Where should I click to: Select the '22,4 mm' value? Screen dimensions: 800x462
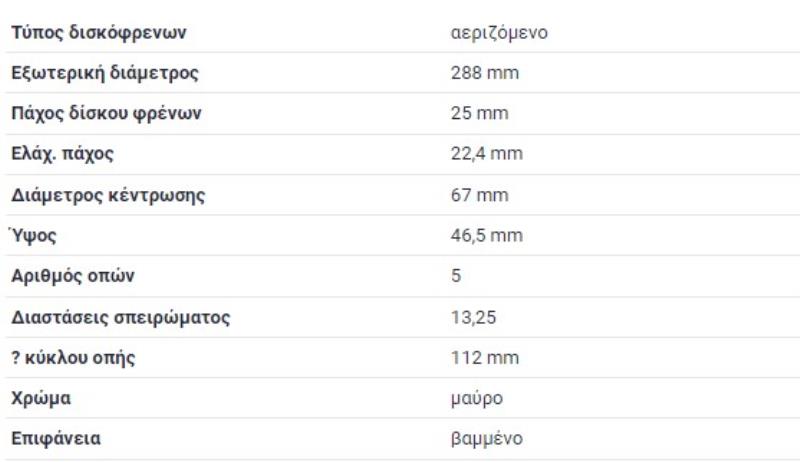487,154
